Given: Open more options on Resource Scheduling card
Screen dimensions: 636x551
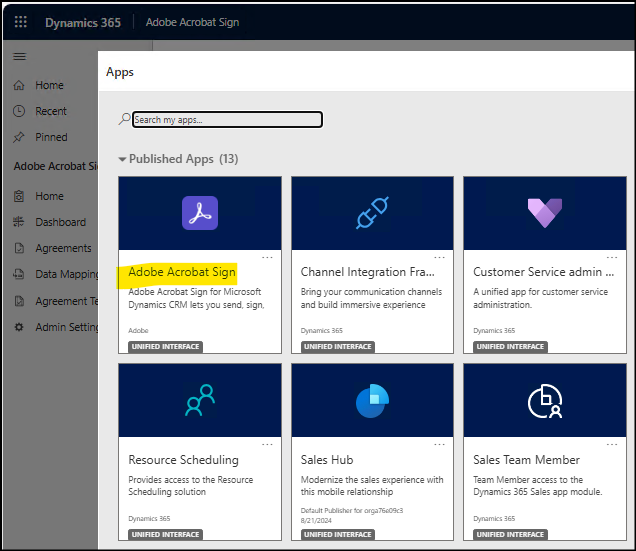Looking at the screenshot, I should click(267, 444).
